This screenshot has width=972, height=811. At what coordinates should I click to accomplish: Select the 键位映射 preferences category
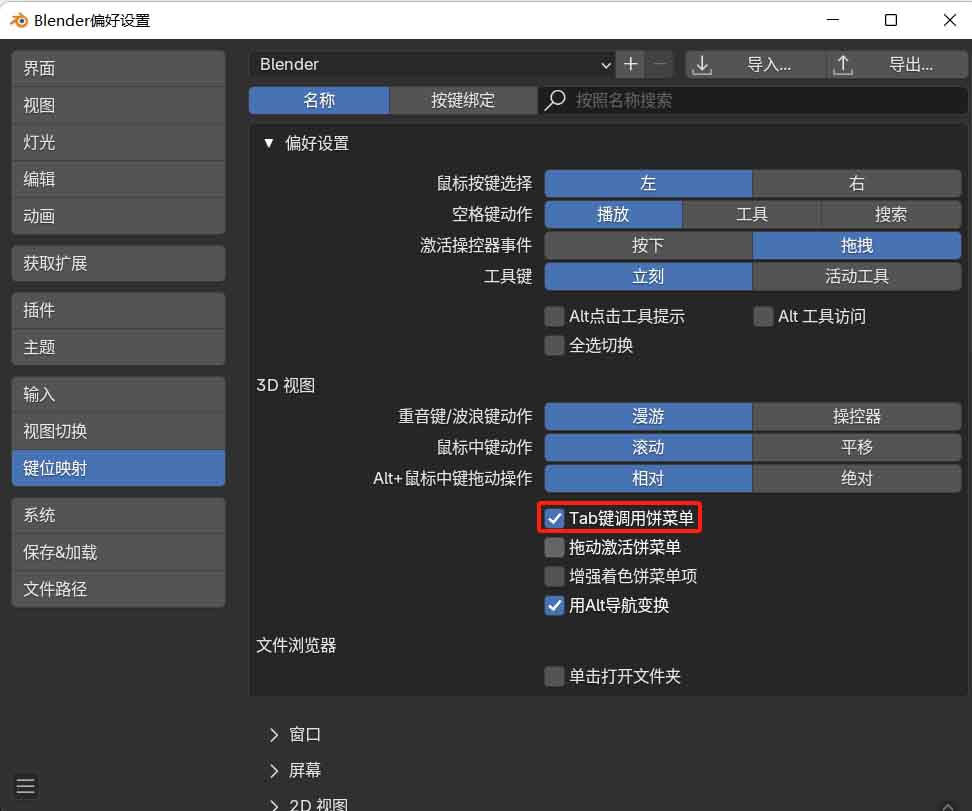(x=118, y=469)
